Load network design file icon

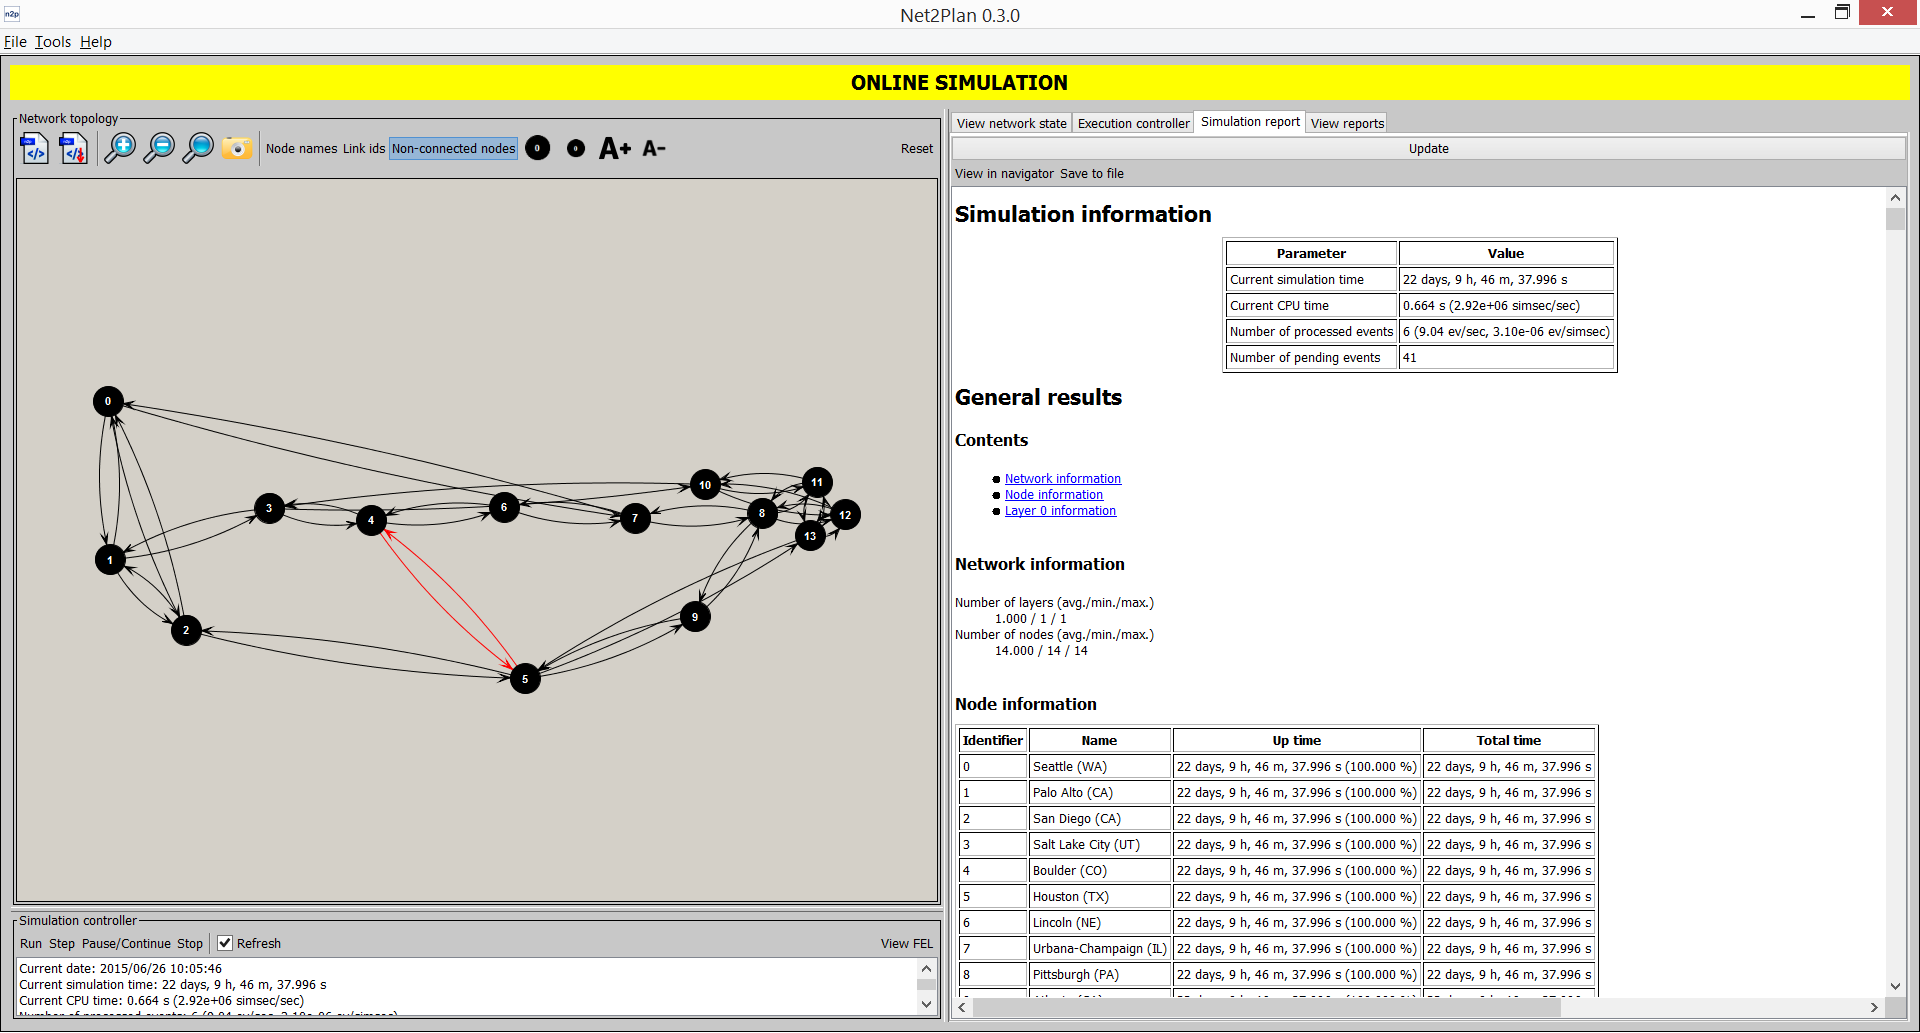click(x=35, y=149)
